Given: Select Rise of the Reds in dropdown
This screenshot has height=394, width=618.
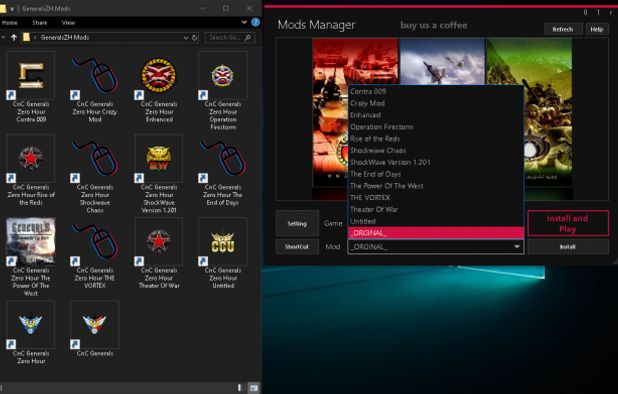Looking at the screenshot, I should coord(436,139).
